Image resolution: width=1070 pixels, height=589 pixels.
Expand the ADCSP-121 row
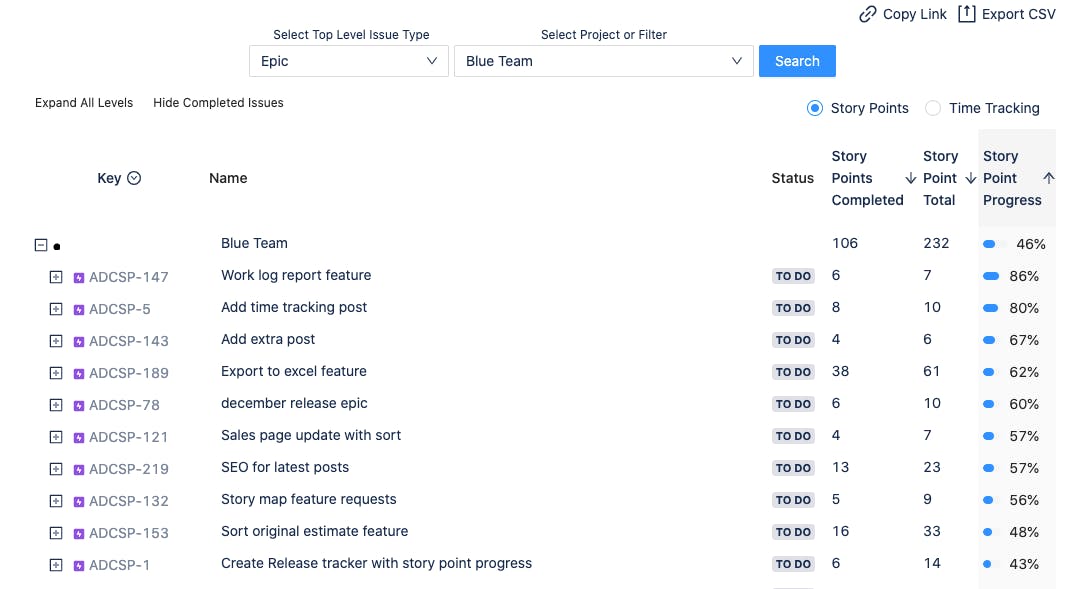click(56, 437)
